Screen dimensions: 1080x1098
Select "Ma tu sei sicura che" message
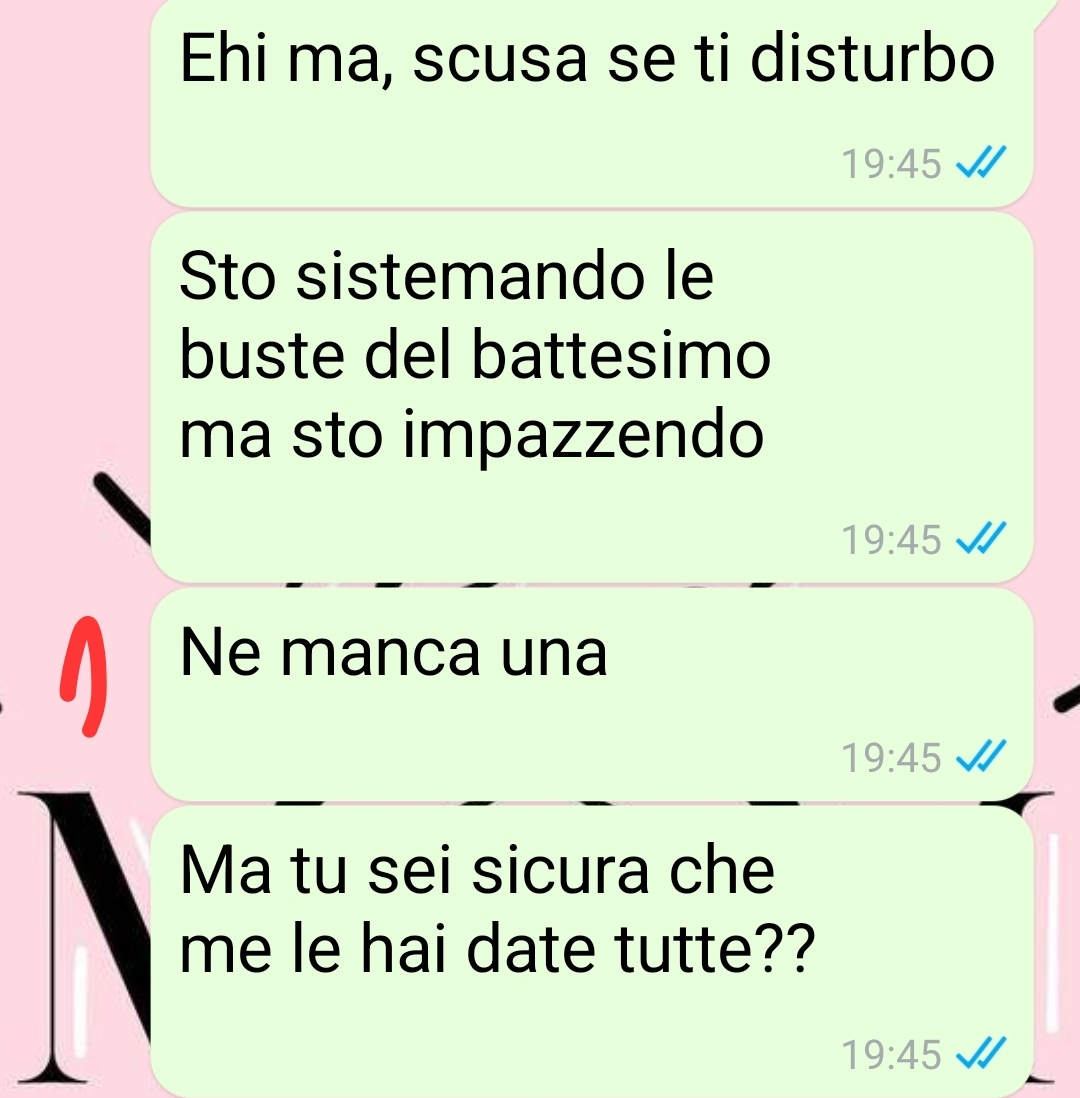(x=592, y=951)
